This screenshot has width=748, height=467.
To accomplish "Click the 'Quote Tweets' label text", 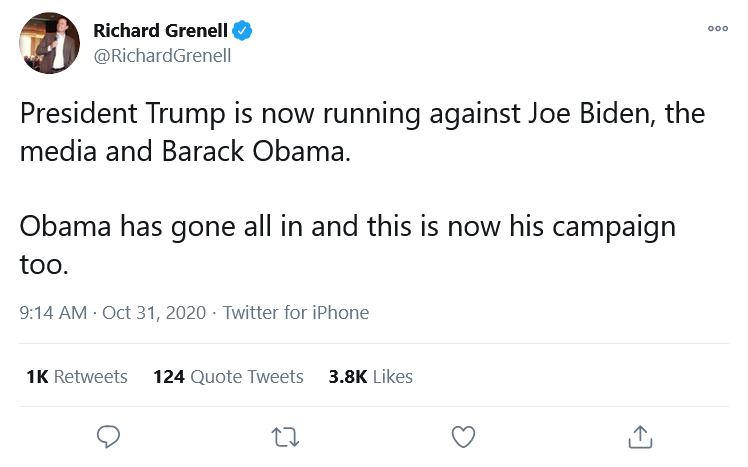I will click(247, 377).
